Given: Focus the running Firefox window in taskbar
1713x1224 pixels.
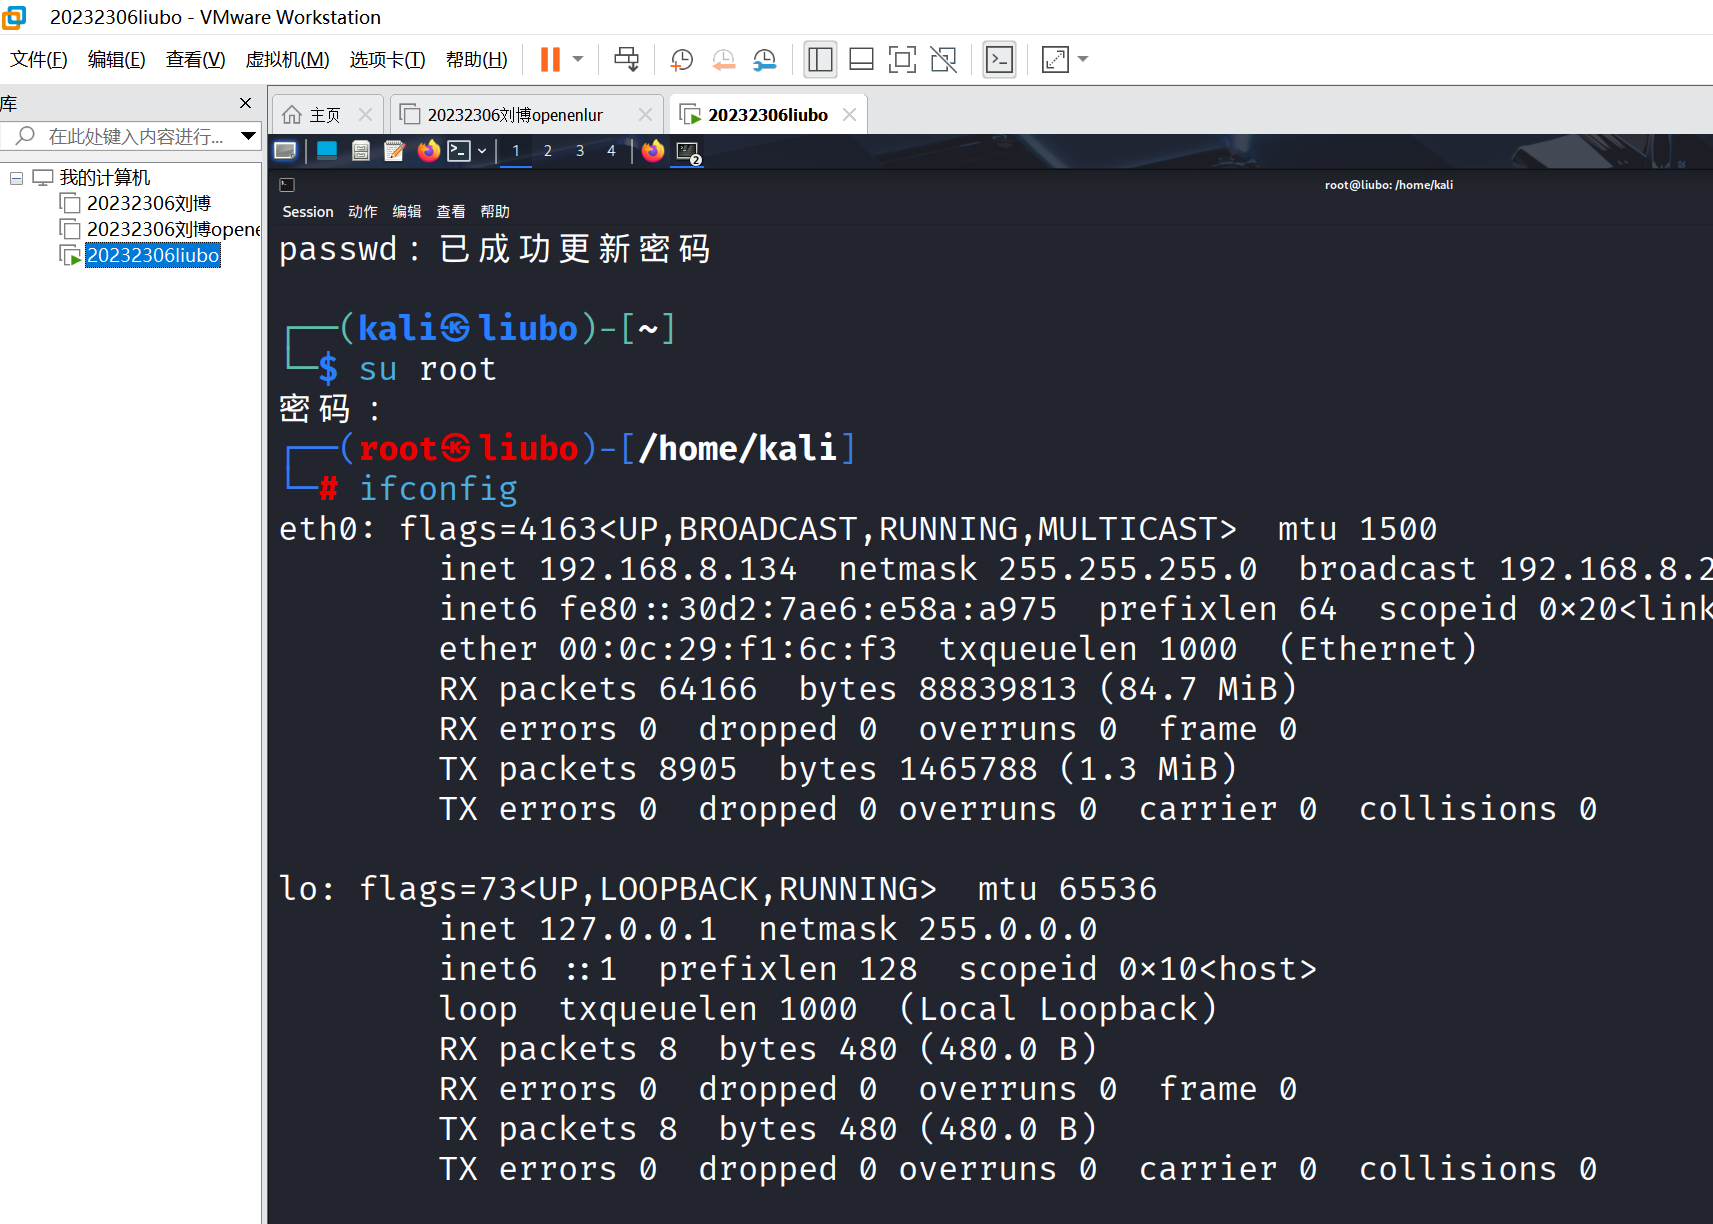Looking at the screenshot, I should 653,151.
